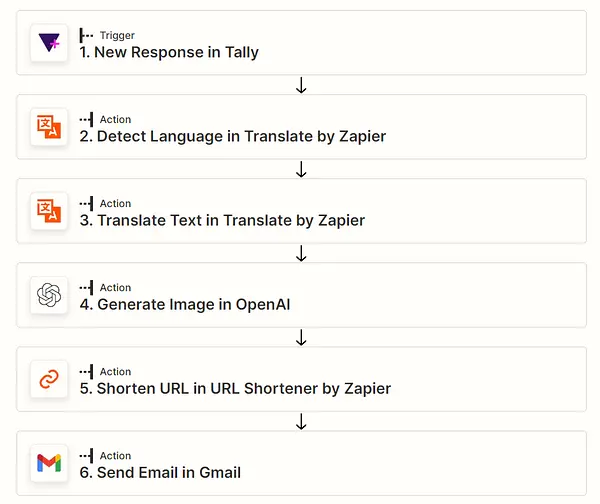Screen dimensions: 600x504
Task: Click the arrow between steps 3 and 4
Action: pyautogui.click(x=301, y=253)
